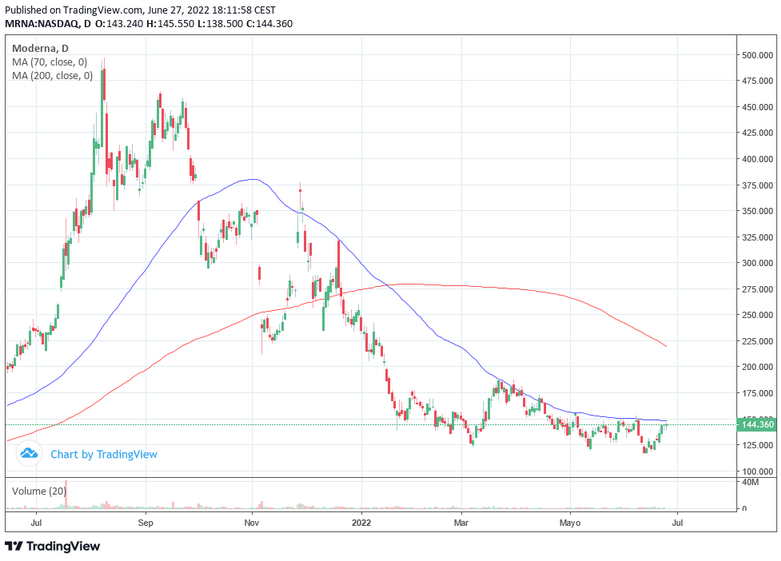Click the "2022" time axis label
This screenshot has width=781, height=561.
(361, 523)
